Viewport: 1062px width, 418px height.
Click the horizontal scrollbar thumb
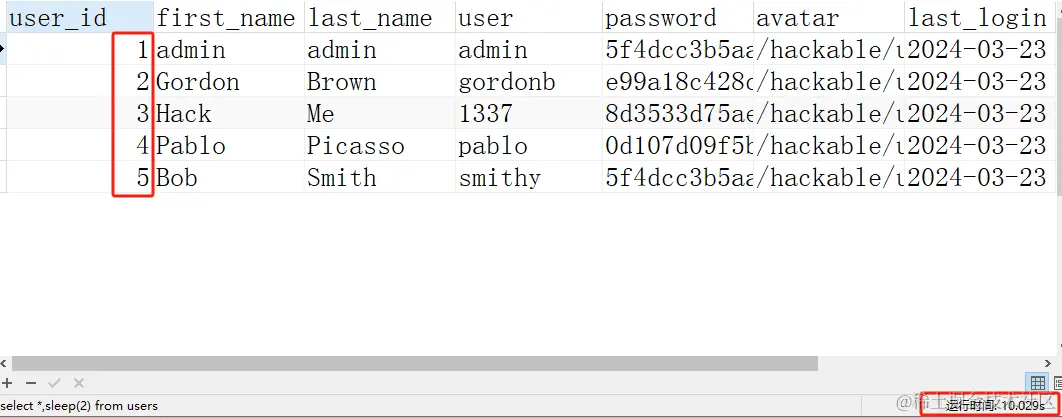tap(415, 364)
